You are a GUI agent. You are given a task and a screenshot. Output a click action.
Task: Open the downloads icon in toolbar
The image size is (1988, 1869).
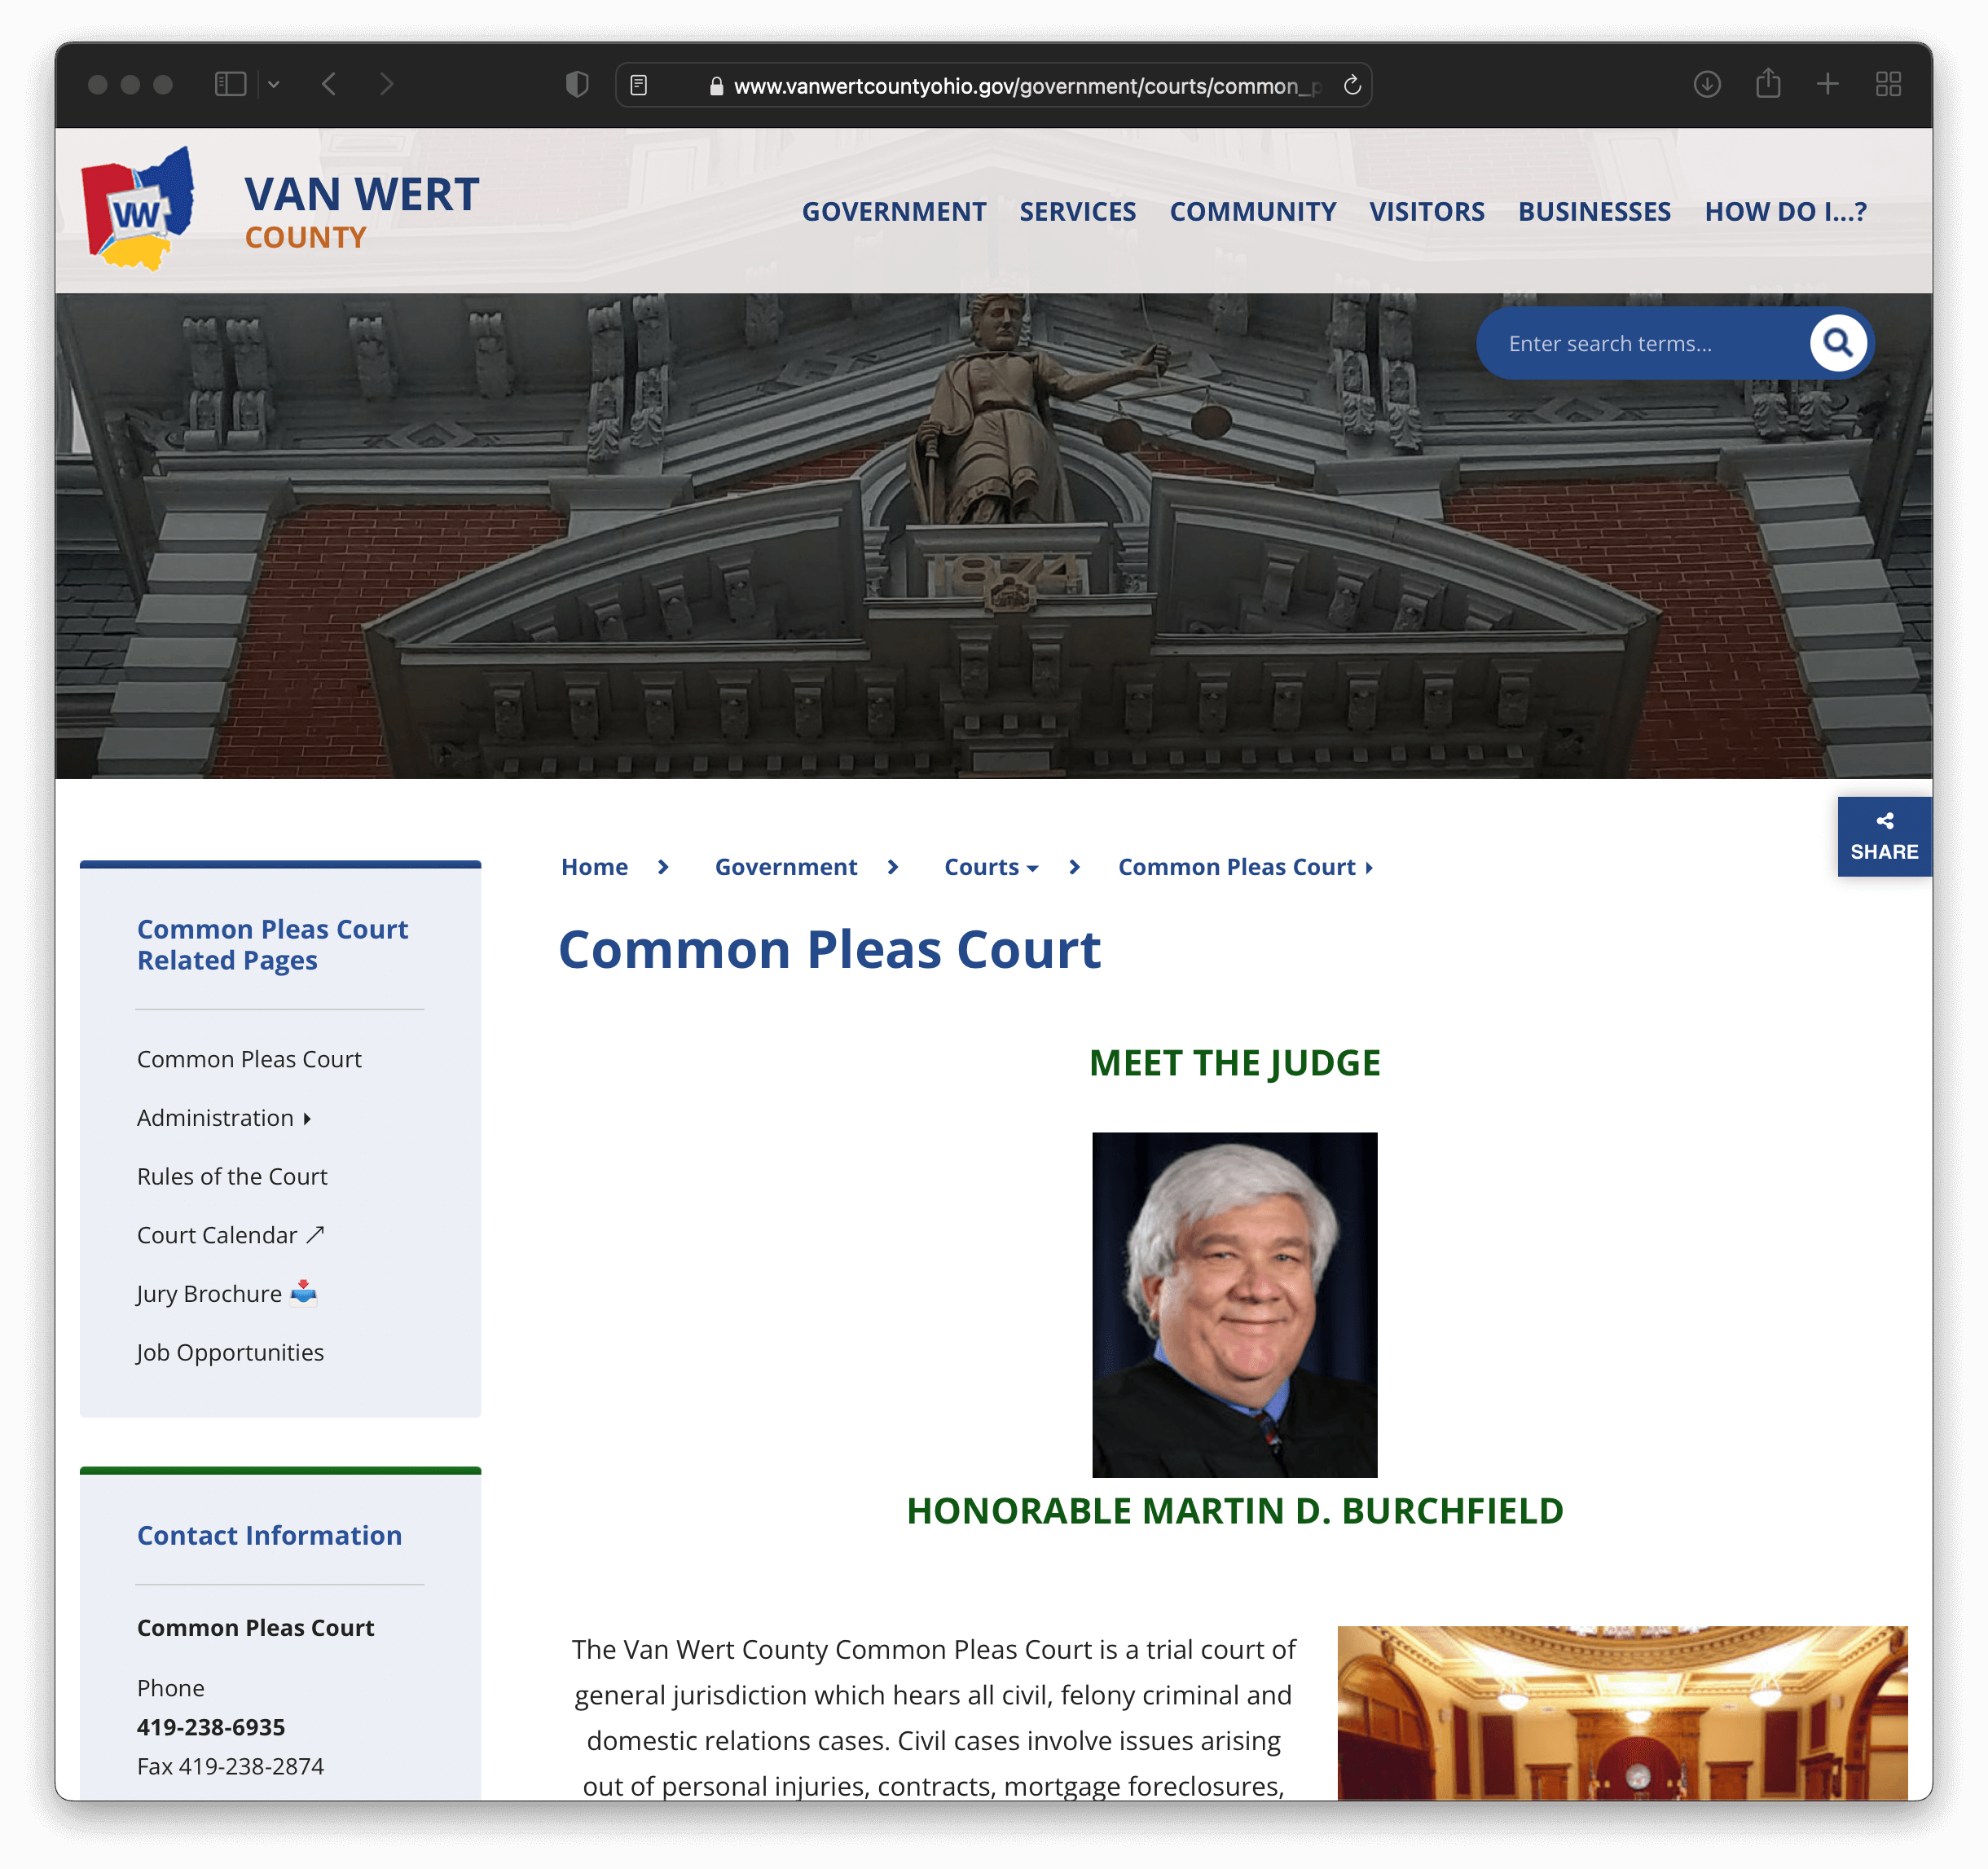pos(1706,84)
